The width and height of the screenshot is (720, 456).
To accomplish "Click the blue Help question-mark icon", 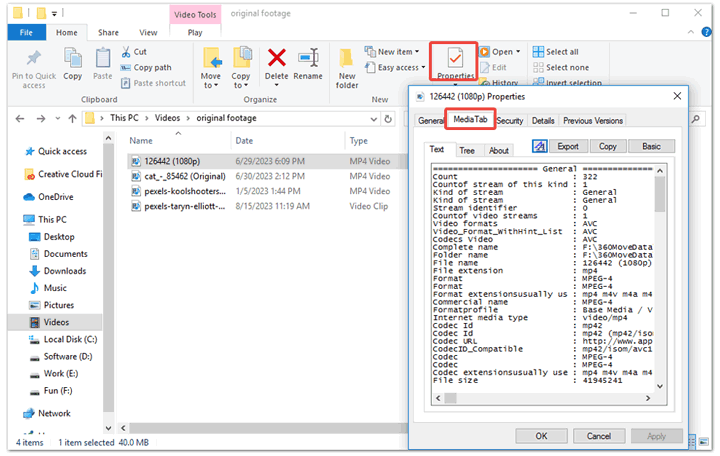I will [706, 32].
